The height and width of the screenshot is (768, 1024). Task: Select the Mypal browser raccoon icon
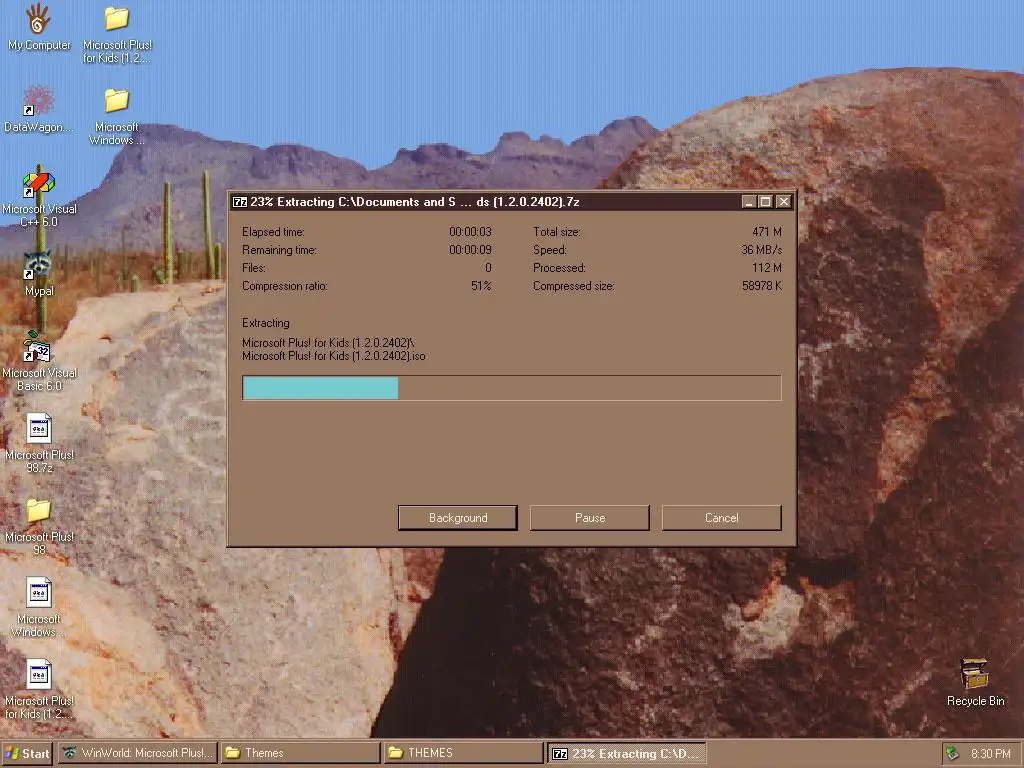39,265
